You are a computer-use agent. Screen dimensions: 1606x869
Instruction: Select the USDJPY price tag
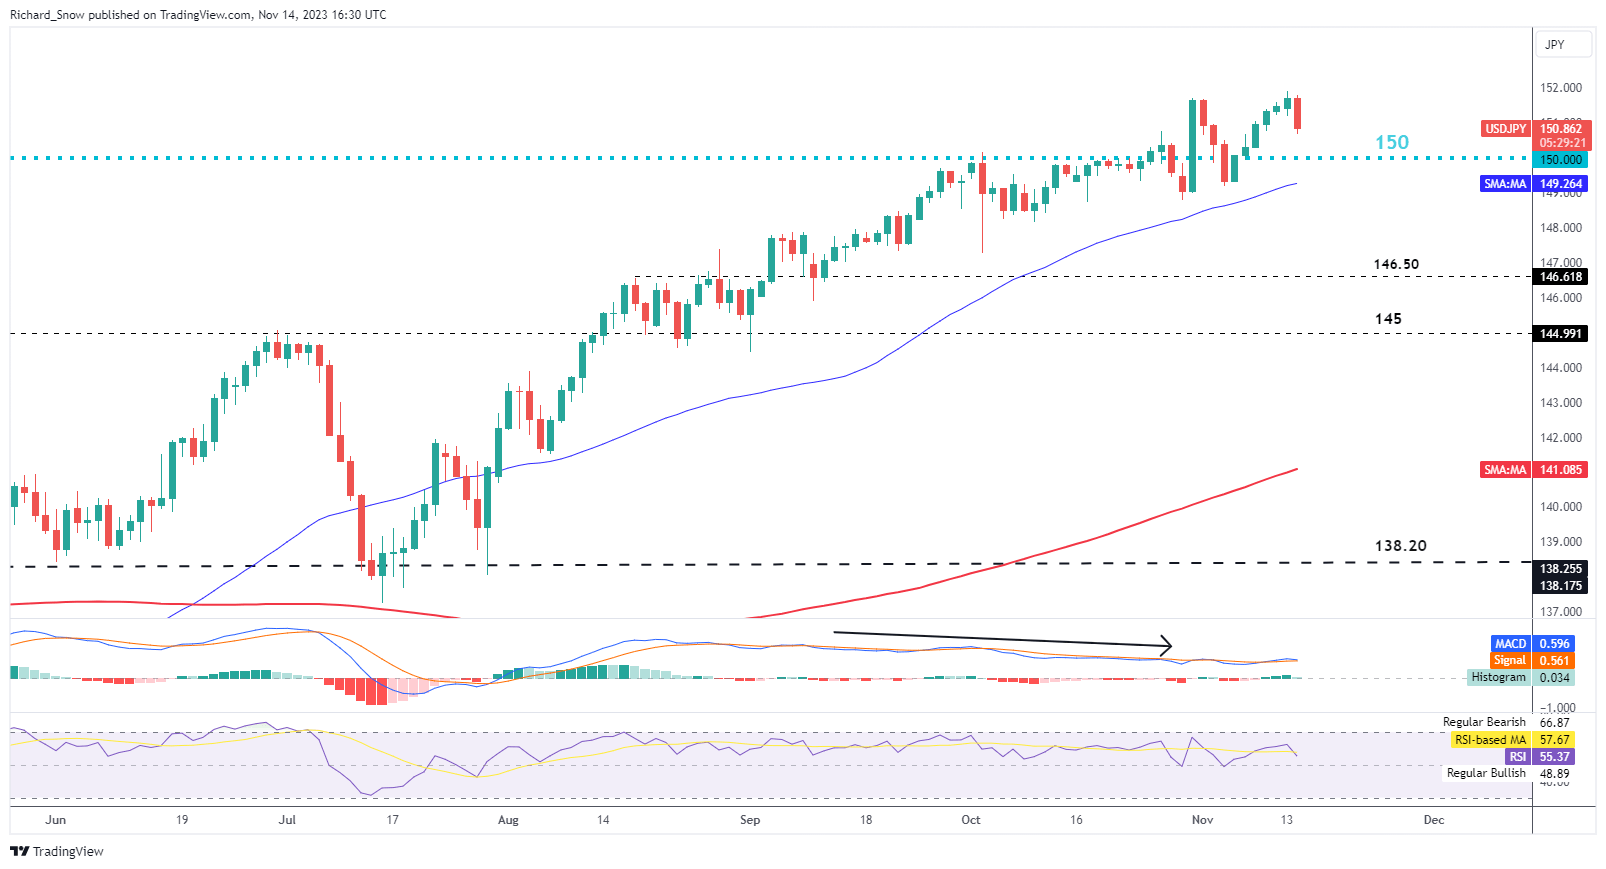[x=1505, y=129]
